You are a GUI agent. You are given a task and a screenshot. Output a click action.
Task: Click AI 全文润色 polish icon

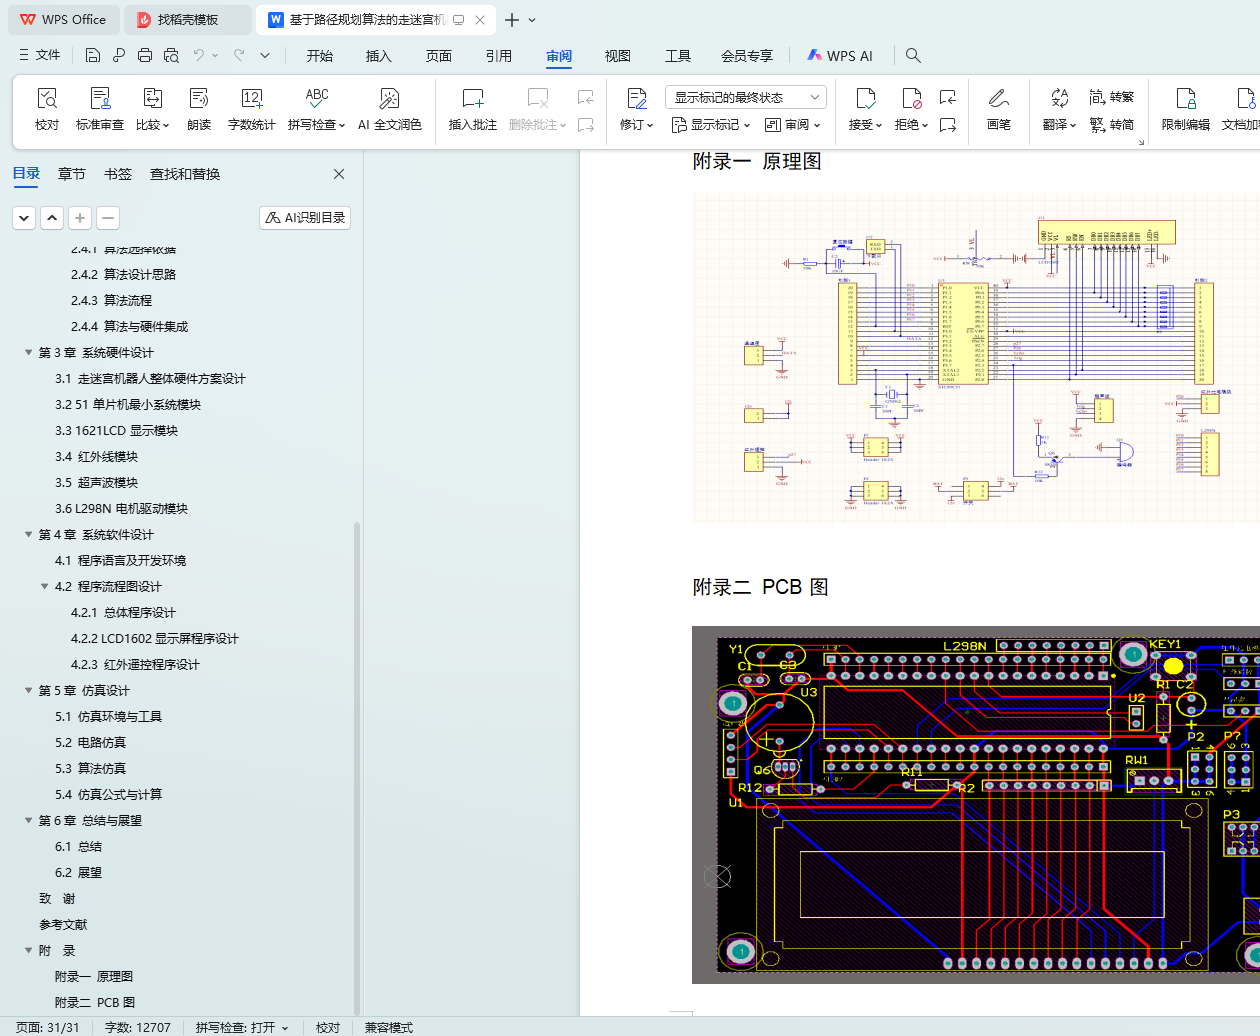[x=389, y=108]
